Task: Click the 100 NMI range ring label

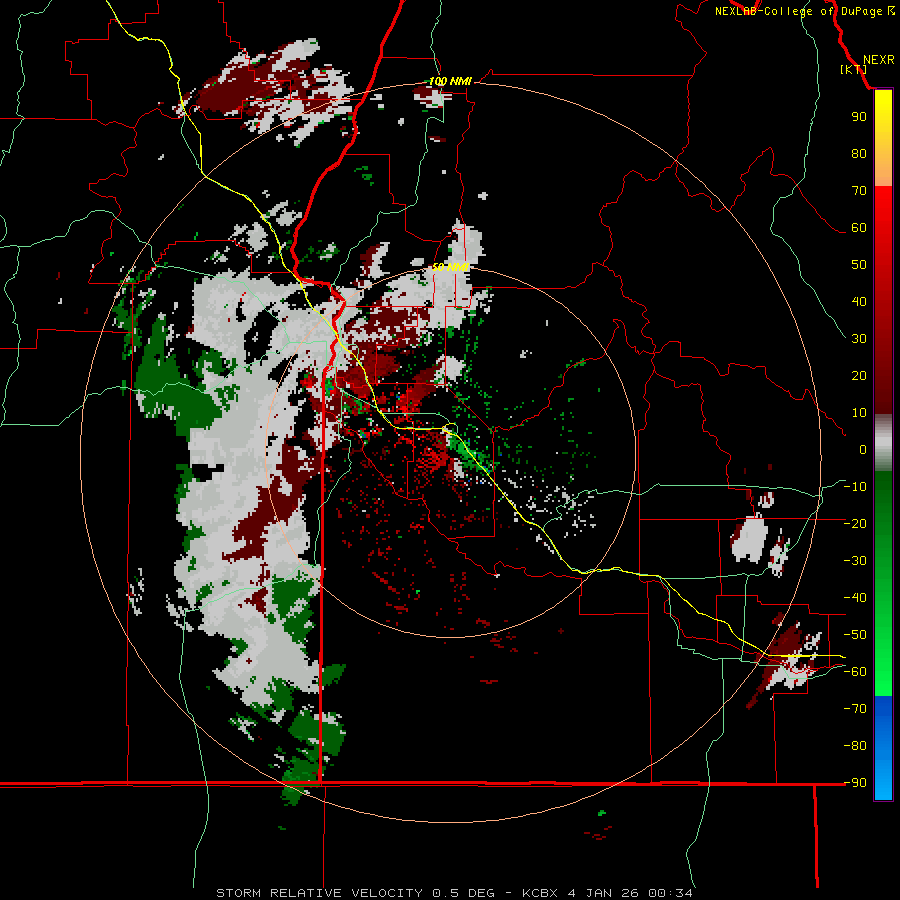Action: (450, 82)
